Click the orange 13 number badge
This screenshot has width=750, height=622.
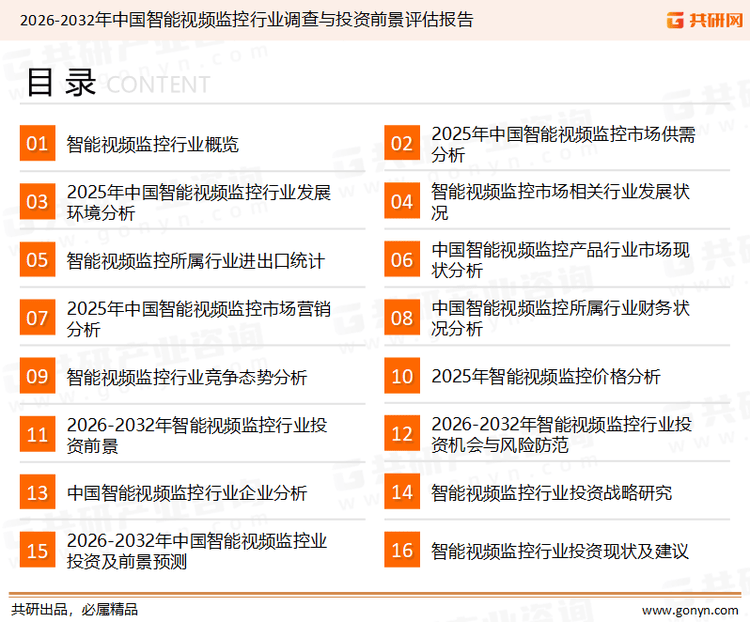pos(37,492)
